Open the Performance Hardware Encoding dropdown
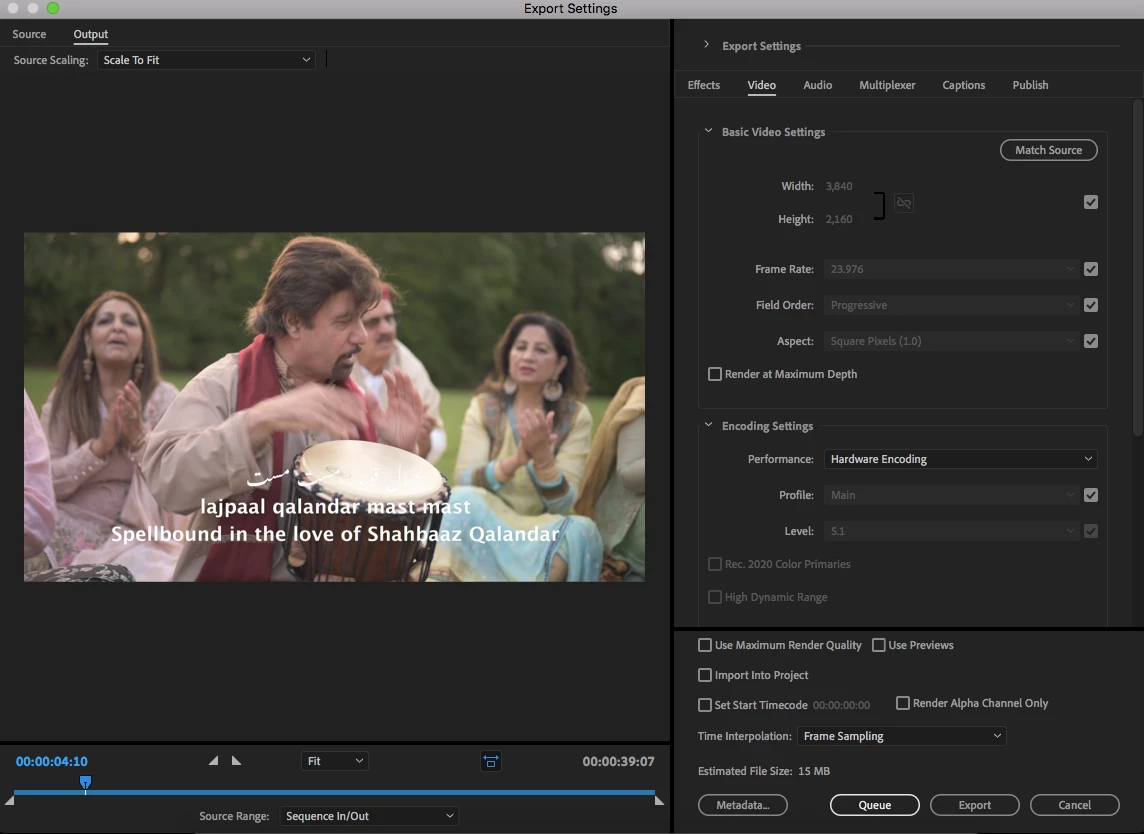The width and height of the screenshot is (1144, 834). [x=961, y=459]
